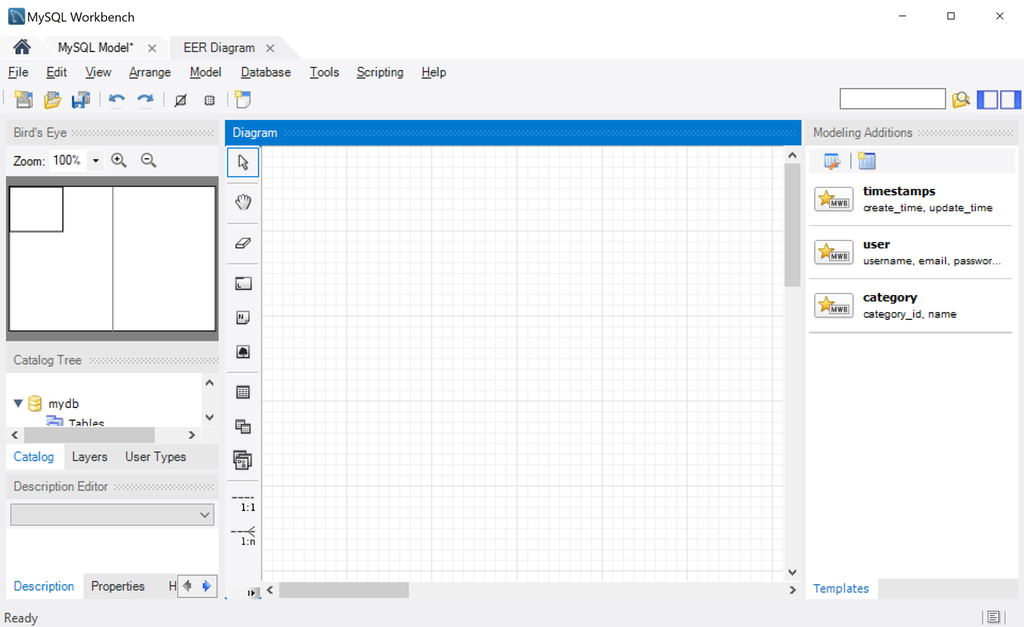Image resolution: width=1024 pixels, height=627 pixels.
Task: Toggle navigation between description entries
Action: point(197,586)
